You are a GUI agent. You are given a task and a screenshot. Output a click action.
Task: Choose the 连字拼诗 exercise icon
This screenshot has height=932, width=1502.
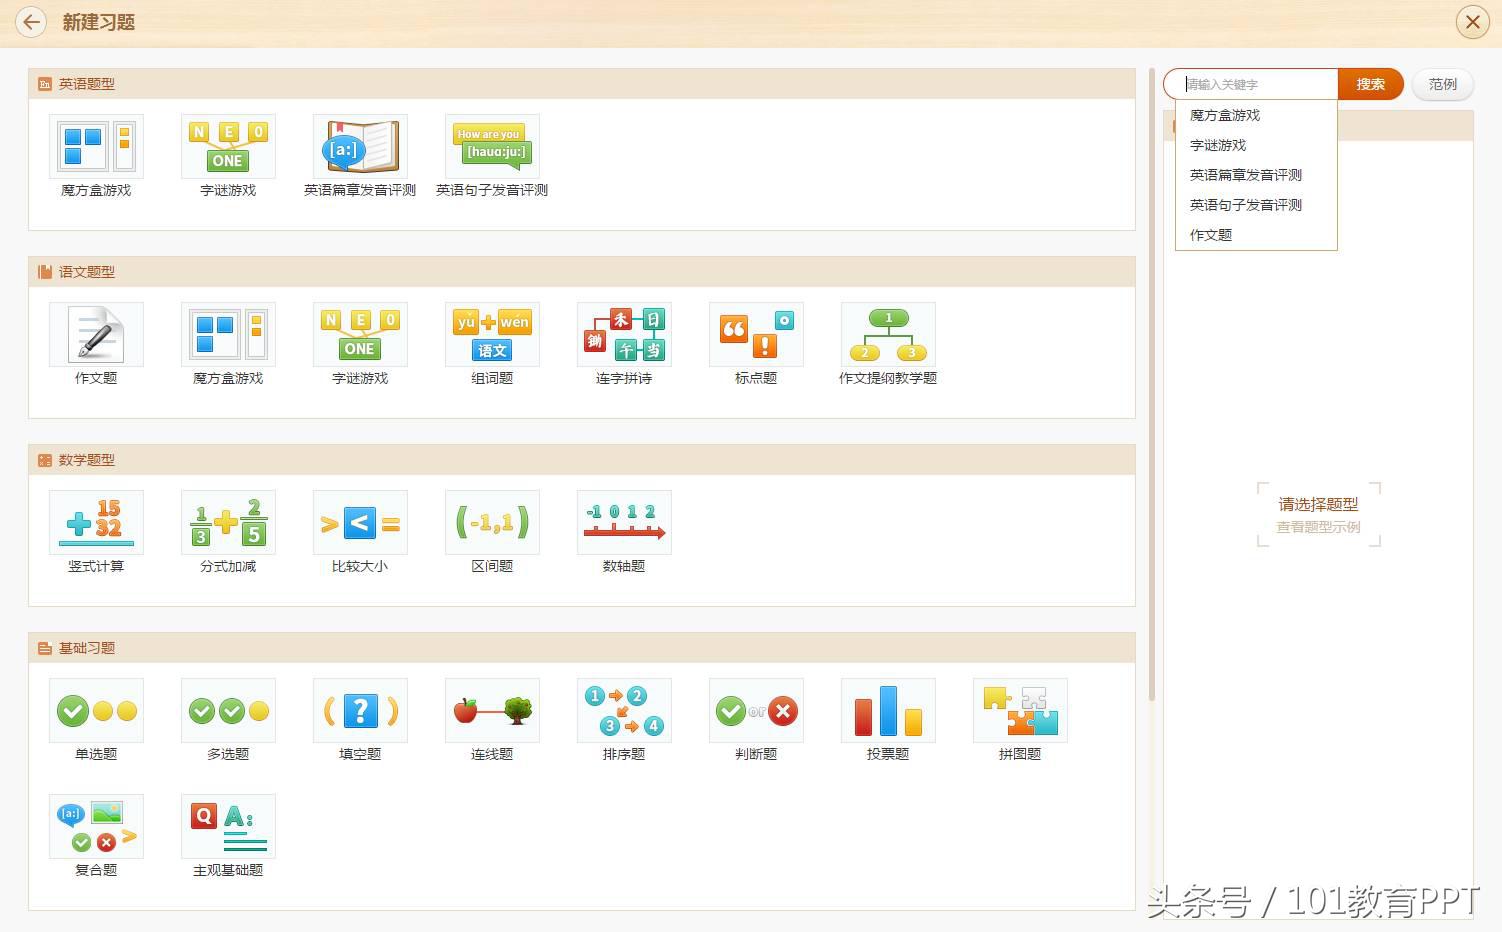click(624, 334)
